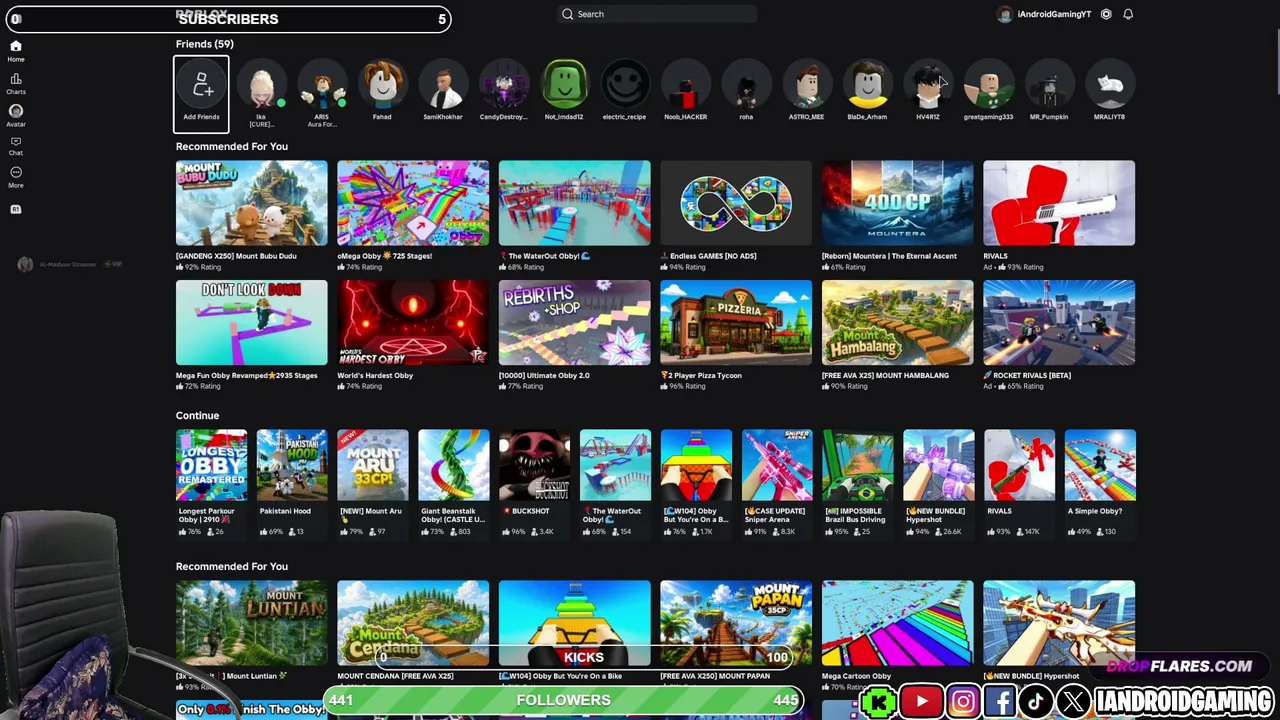The height and width of the screenshot is (720, 1280).
Task: Open friend Ika's avatar
Action: (261, 86)
